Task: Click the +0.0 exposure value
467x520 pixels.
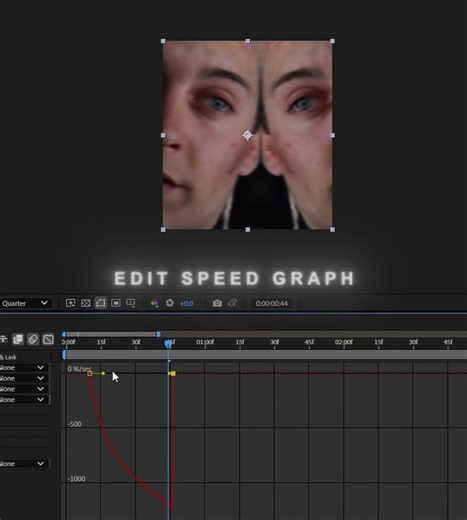Action: 186,303
